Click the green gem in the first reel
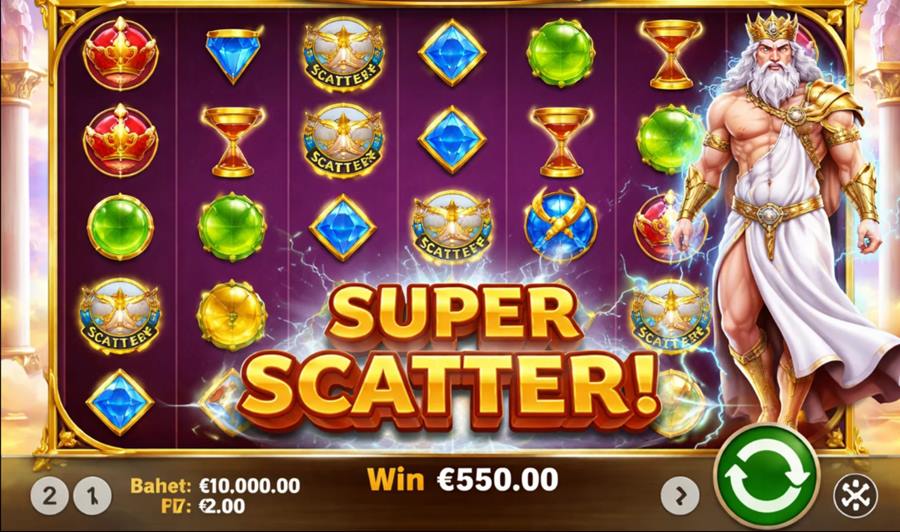This screenshot has width=900, height=532. tap(121, 227)
